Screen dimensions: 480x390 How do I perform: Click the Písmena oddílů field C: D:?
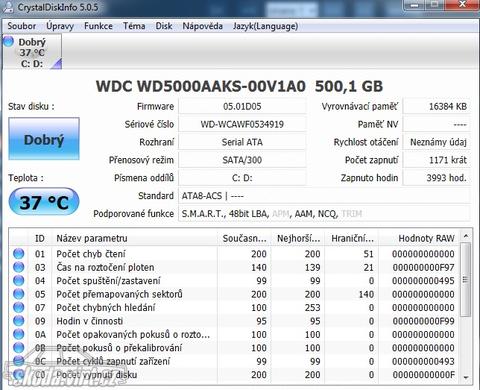242,178
